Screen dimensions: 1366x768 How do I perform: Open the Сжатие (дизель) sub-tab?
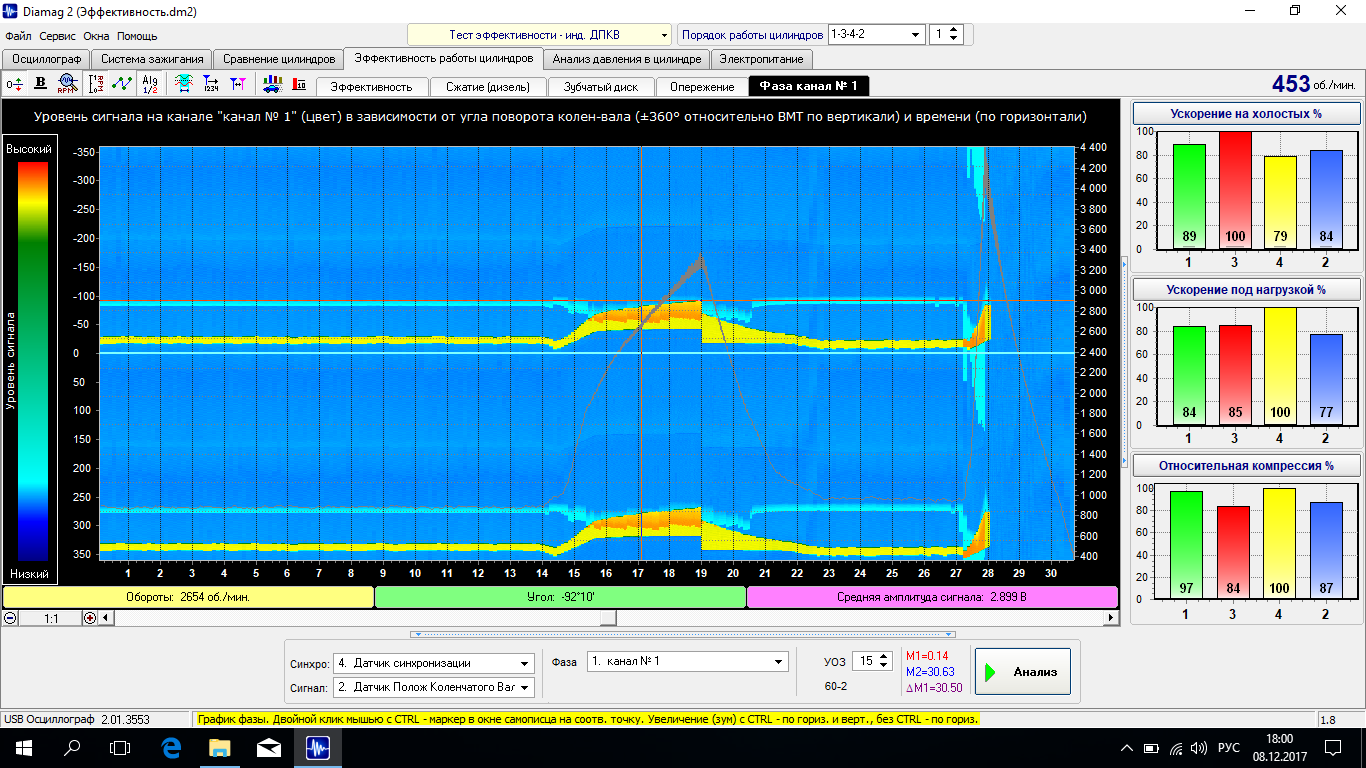point(488,86)
